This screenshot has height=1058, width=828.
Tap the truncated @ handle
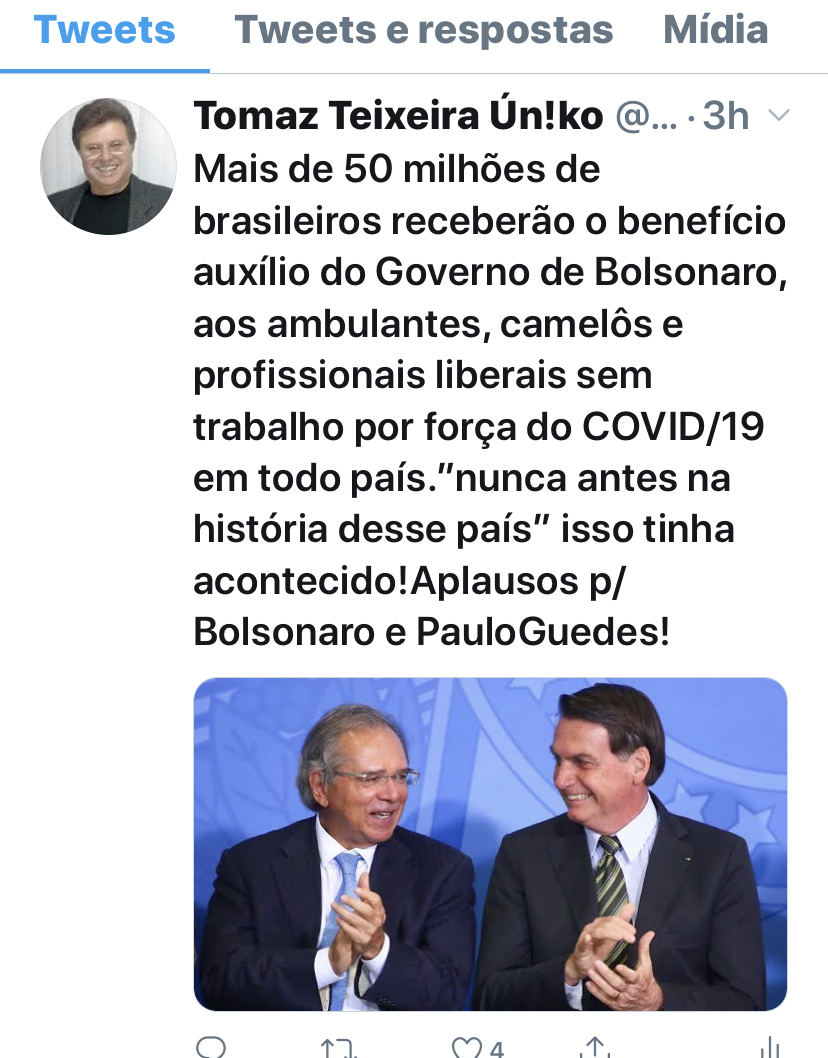[646, 117]
